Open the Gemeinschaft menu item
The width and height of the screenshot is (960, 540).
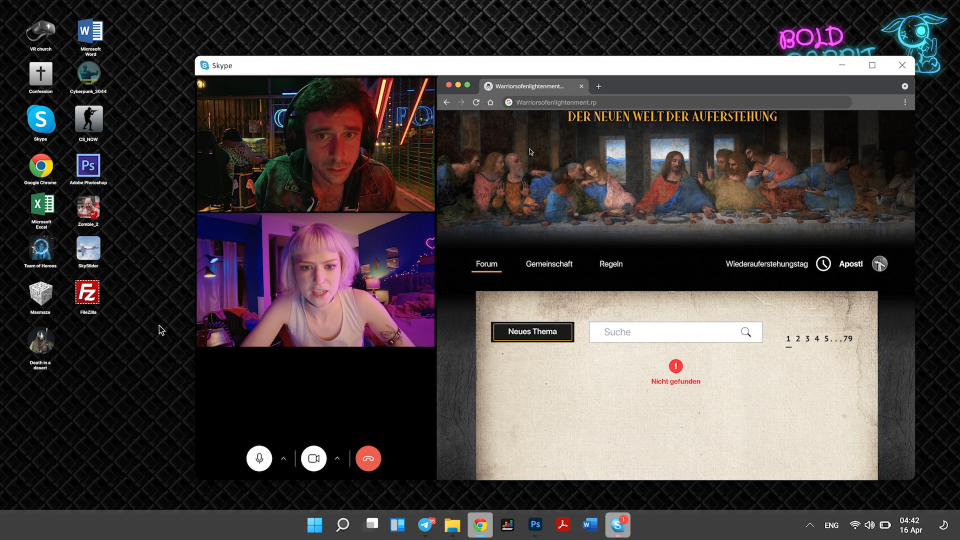tap(549, 264)
